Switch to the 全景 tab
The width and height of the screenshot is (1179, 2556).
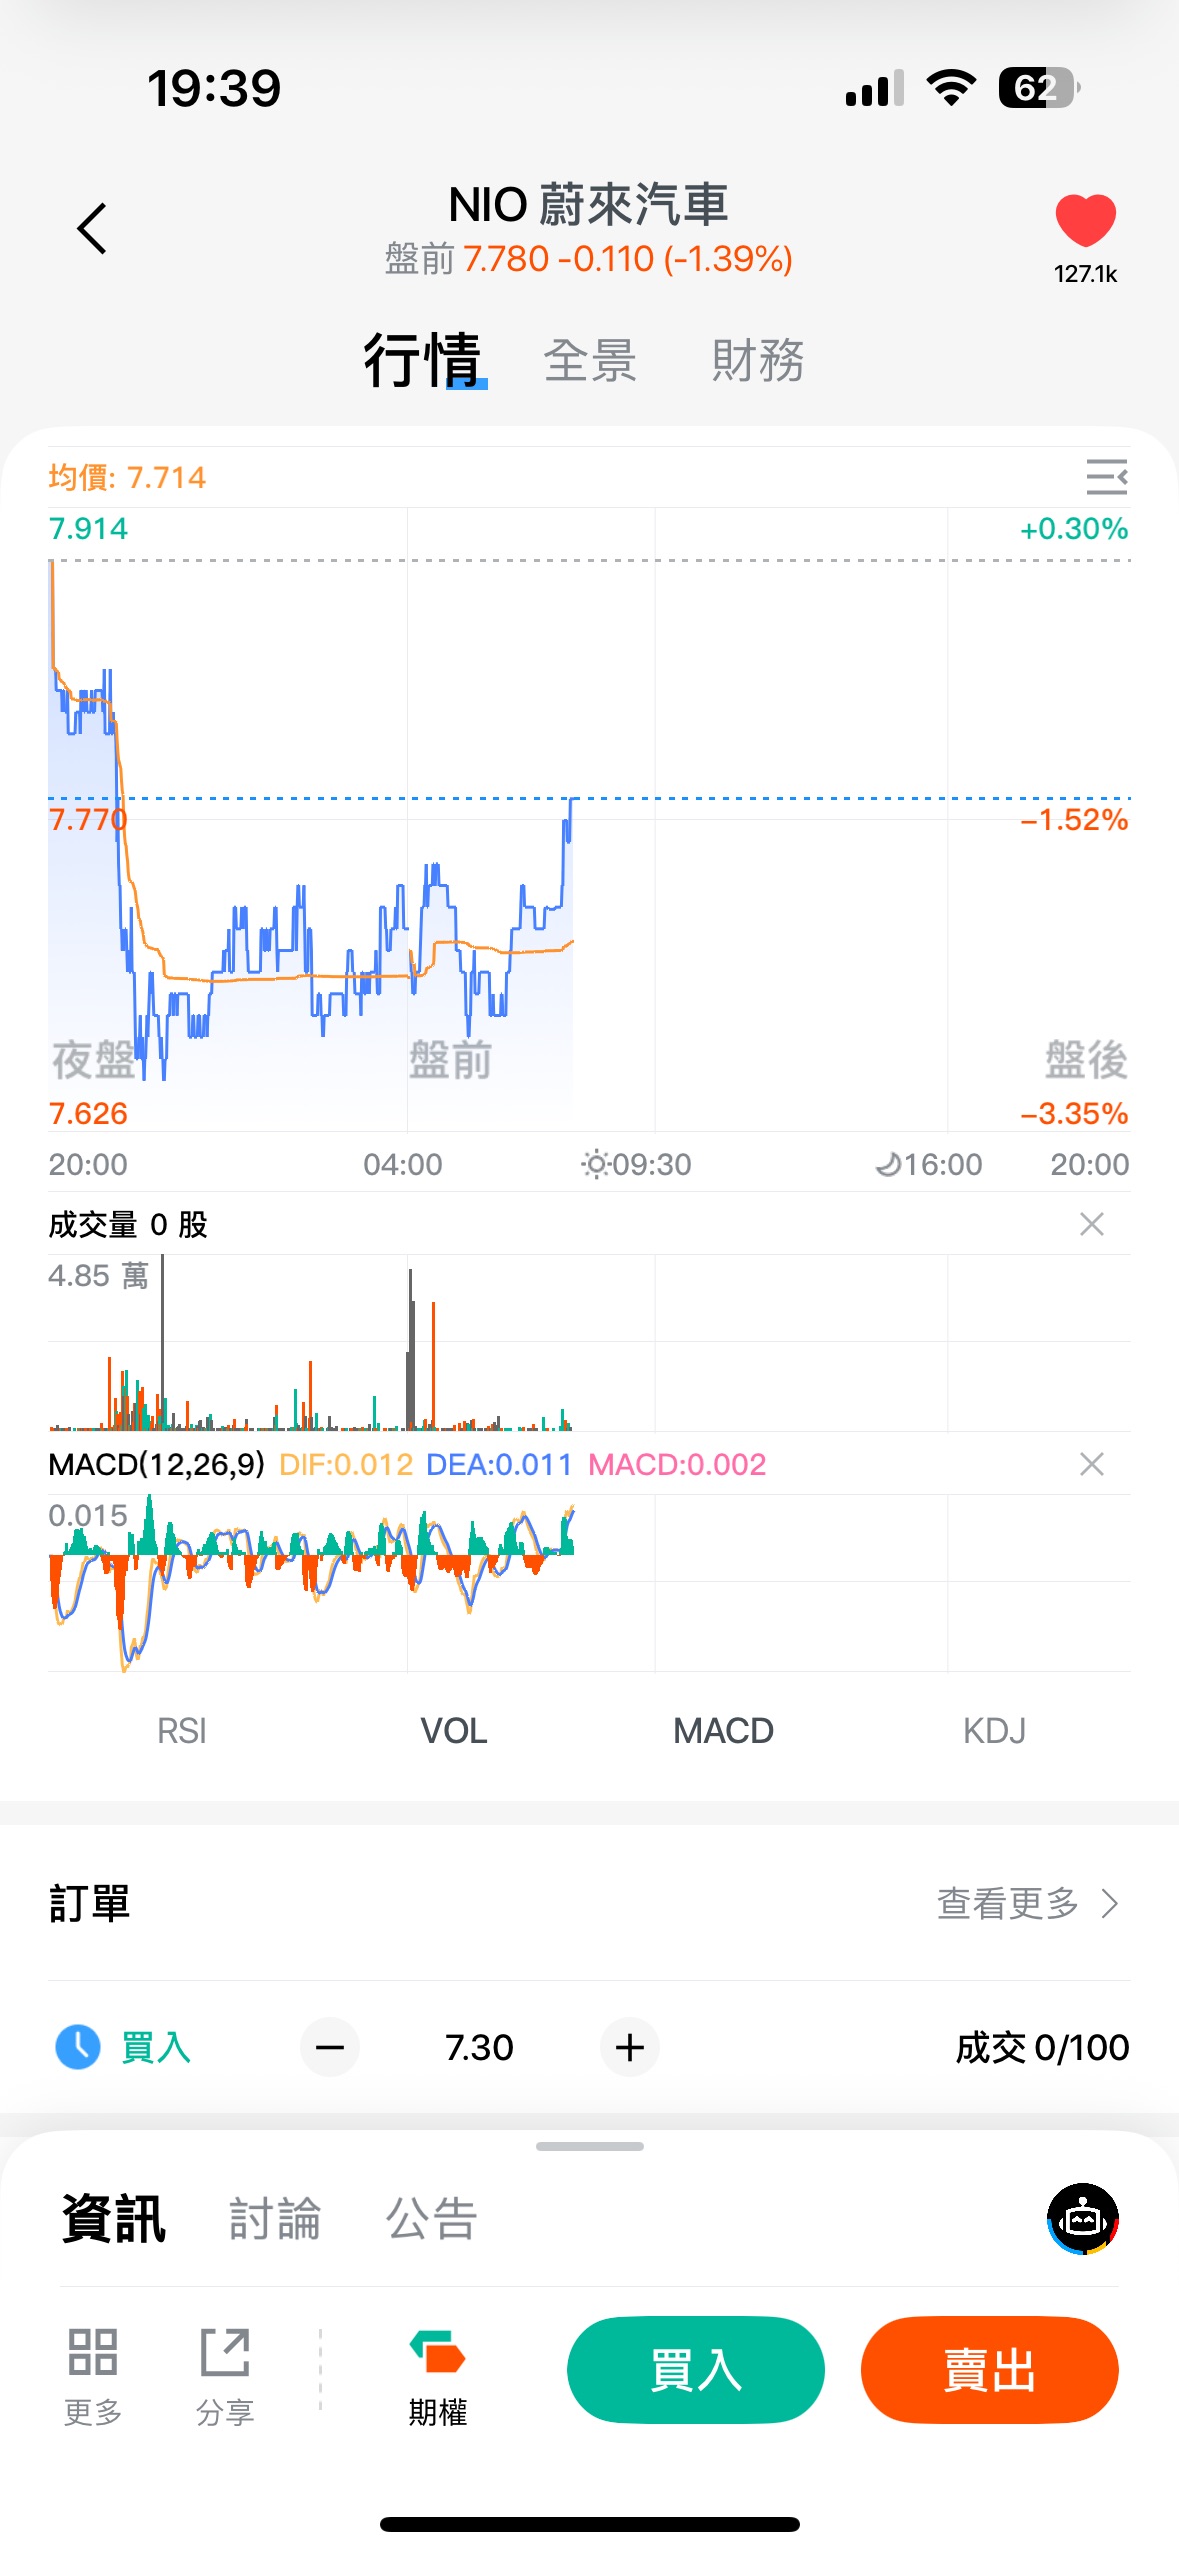pyautogui.click(x=590, y=360)
